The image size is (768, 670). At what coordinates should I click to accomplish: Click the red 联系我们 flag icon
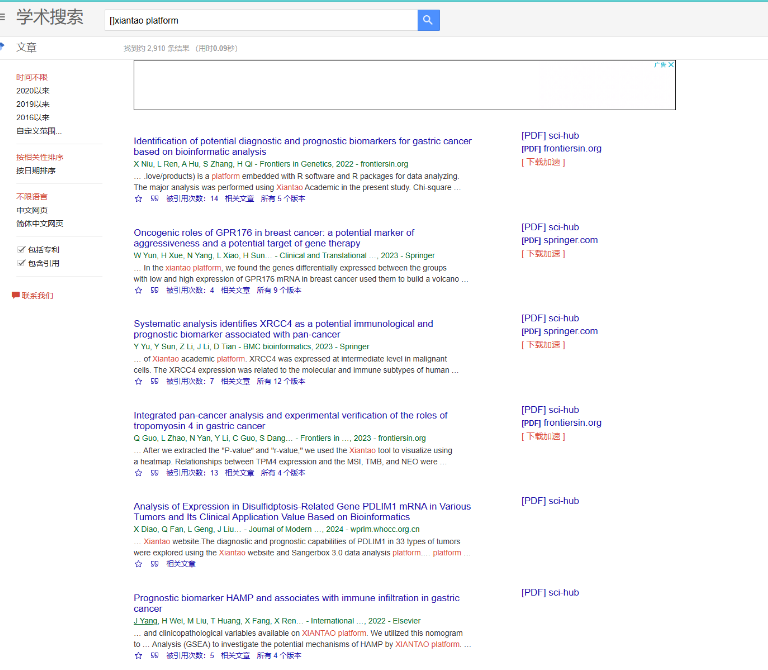(16, 295)
